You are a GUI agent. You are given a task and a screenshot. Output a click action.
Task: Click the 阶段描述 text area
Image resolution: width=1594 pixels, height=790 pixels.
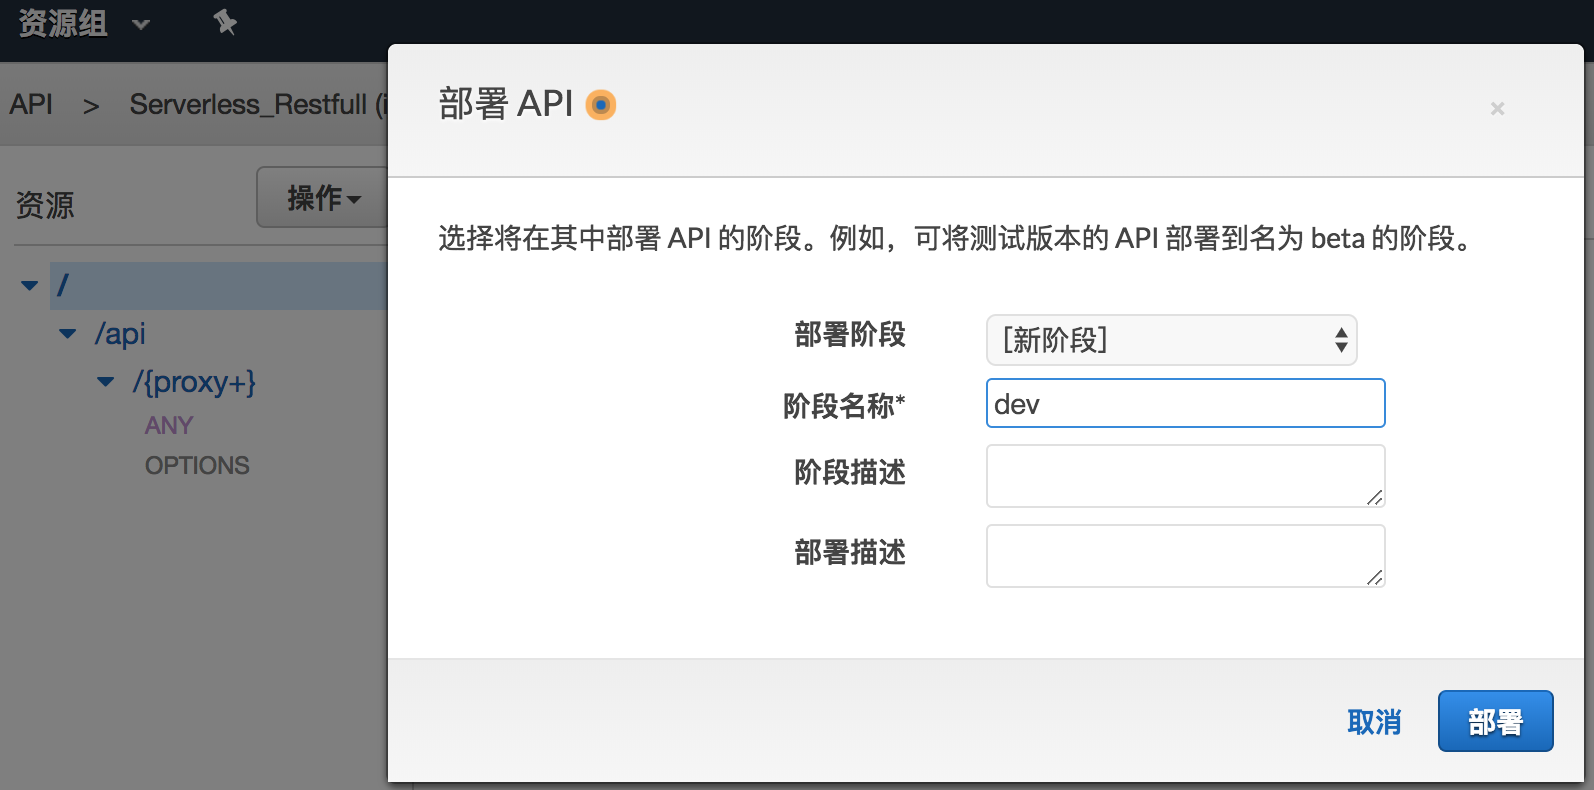tap(1185, 476)
